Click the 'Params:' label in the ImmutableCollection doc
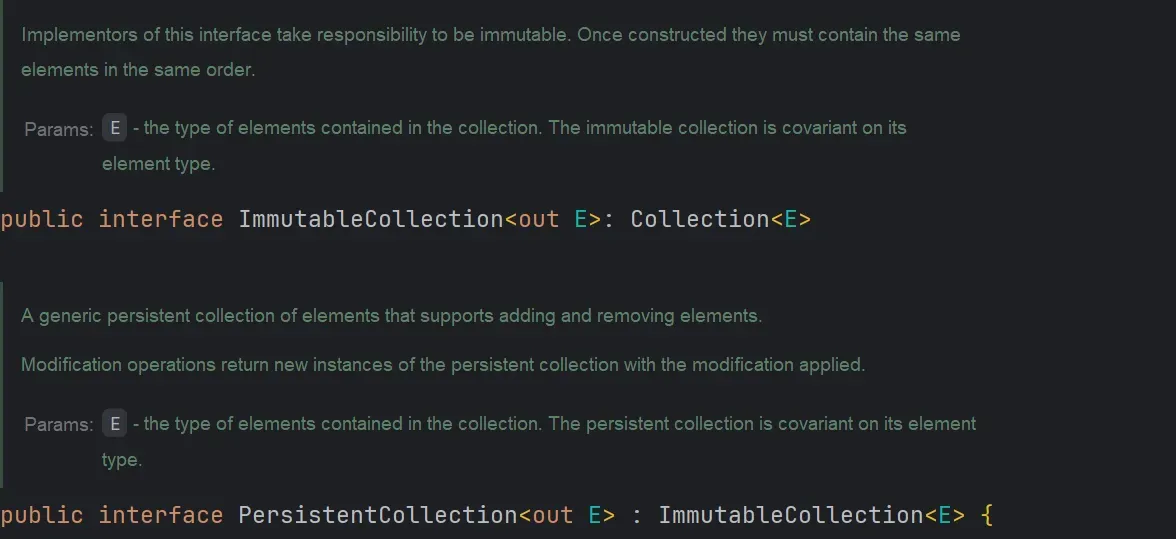This screenshot has height=539, width=1176. click(x=59, y=130)
